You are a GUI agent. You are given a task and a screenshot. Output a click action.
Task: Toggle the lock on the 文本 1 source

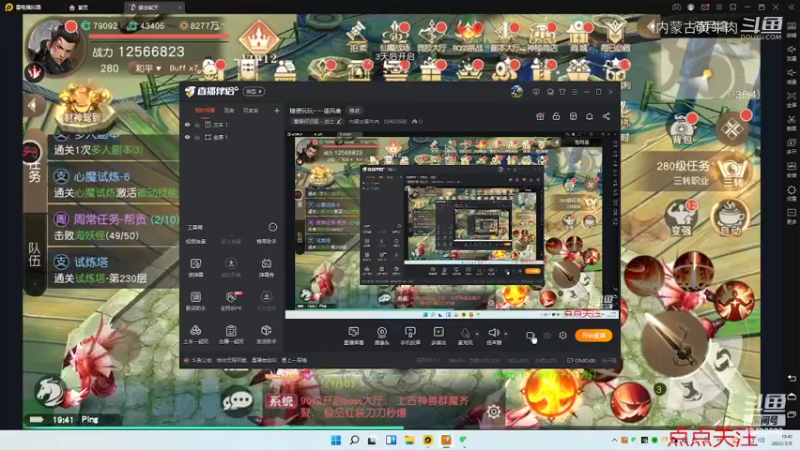click(197, 124)
